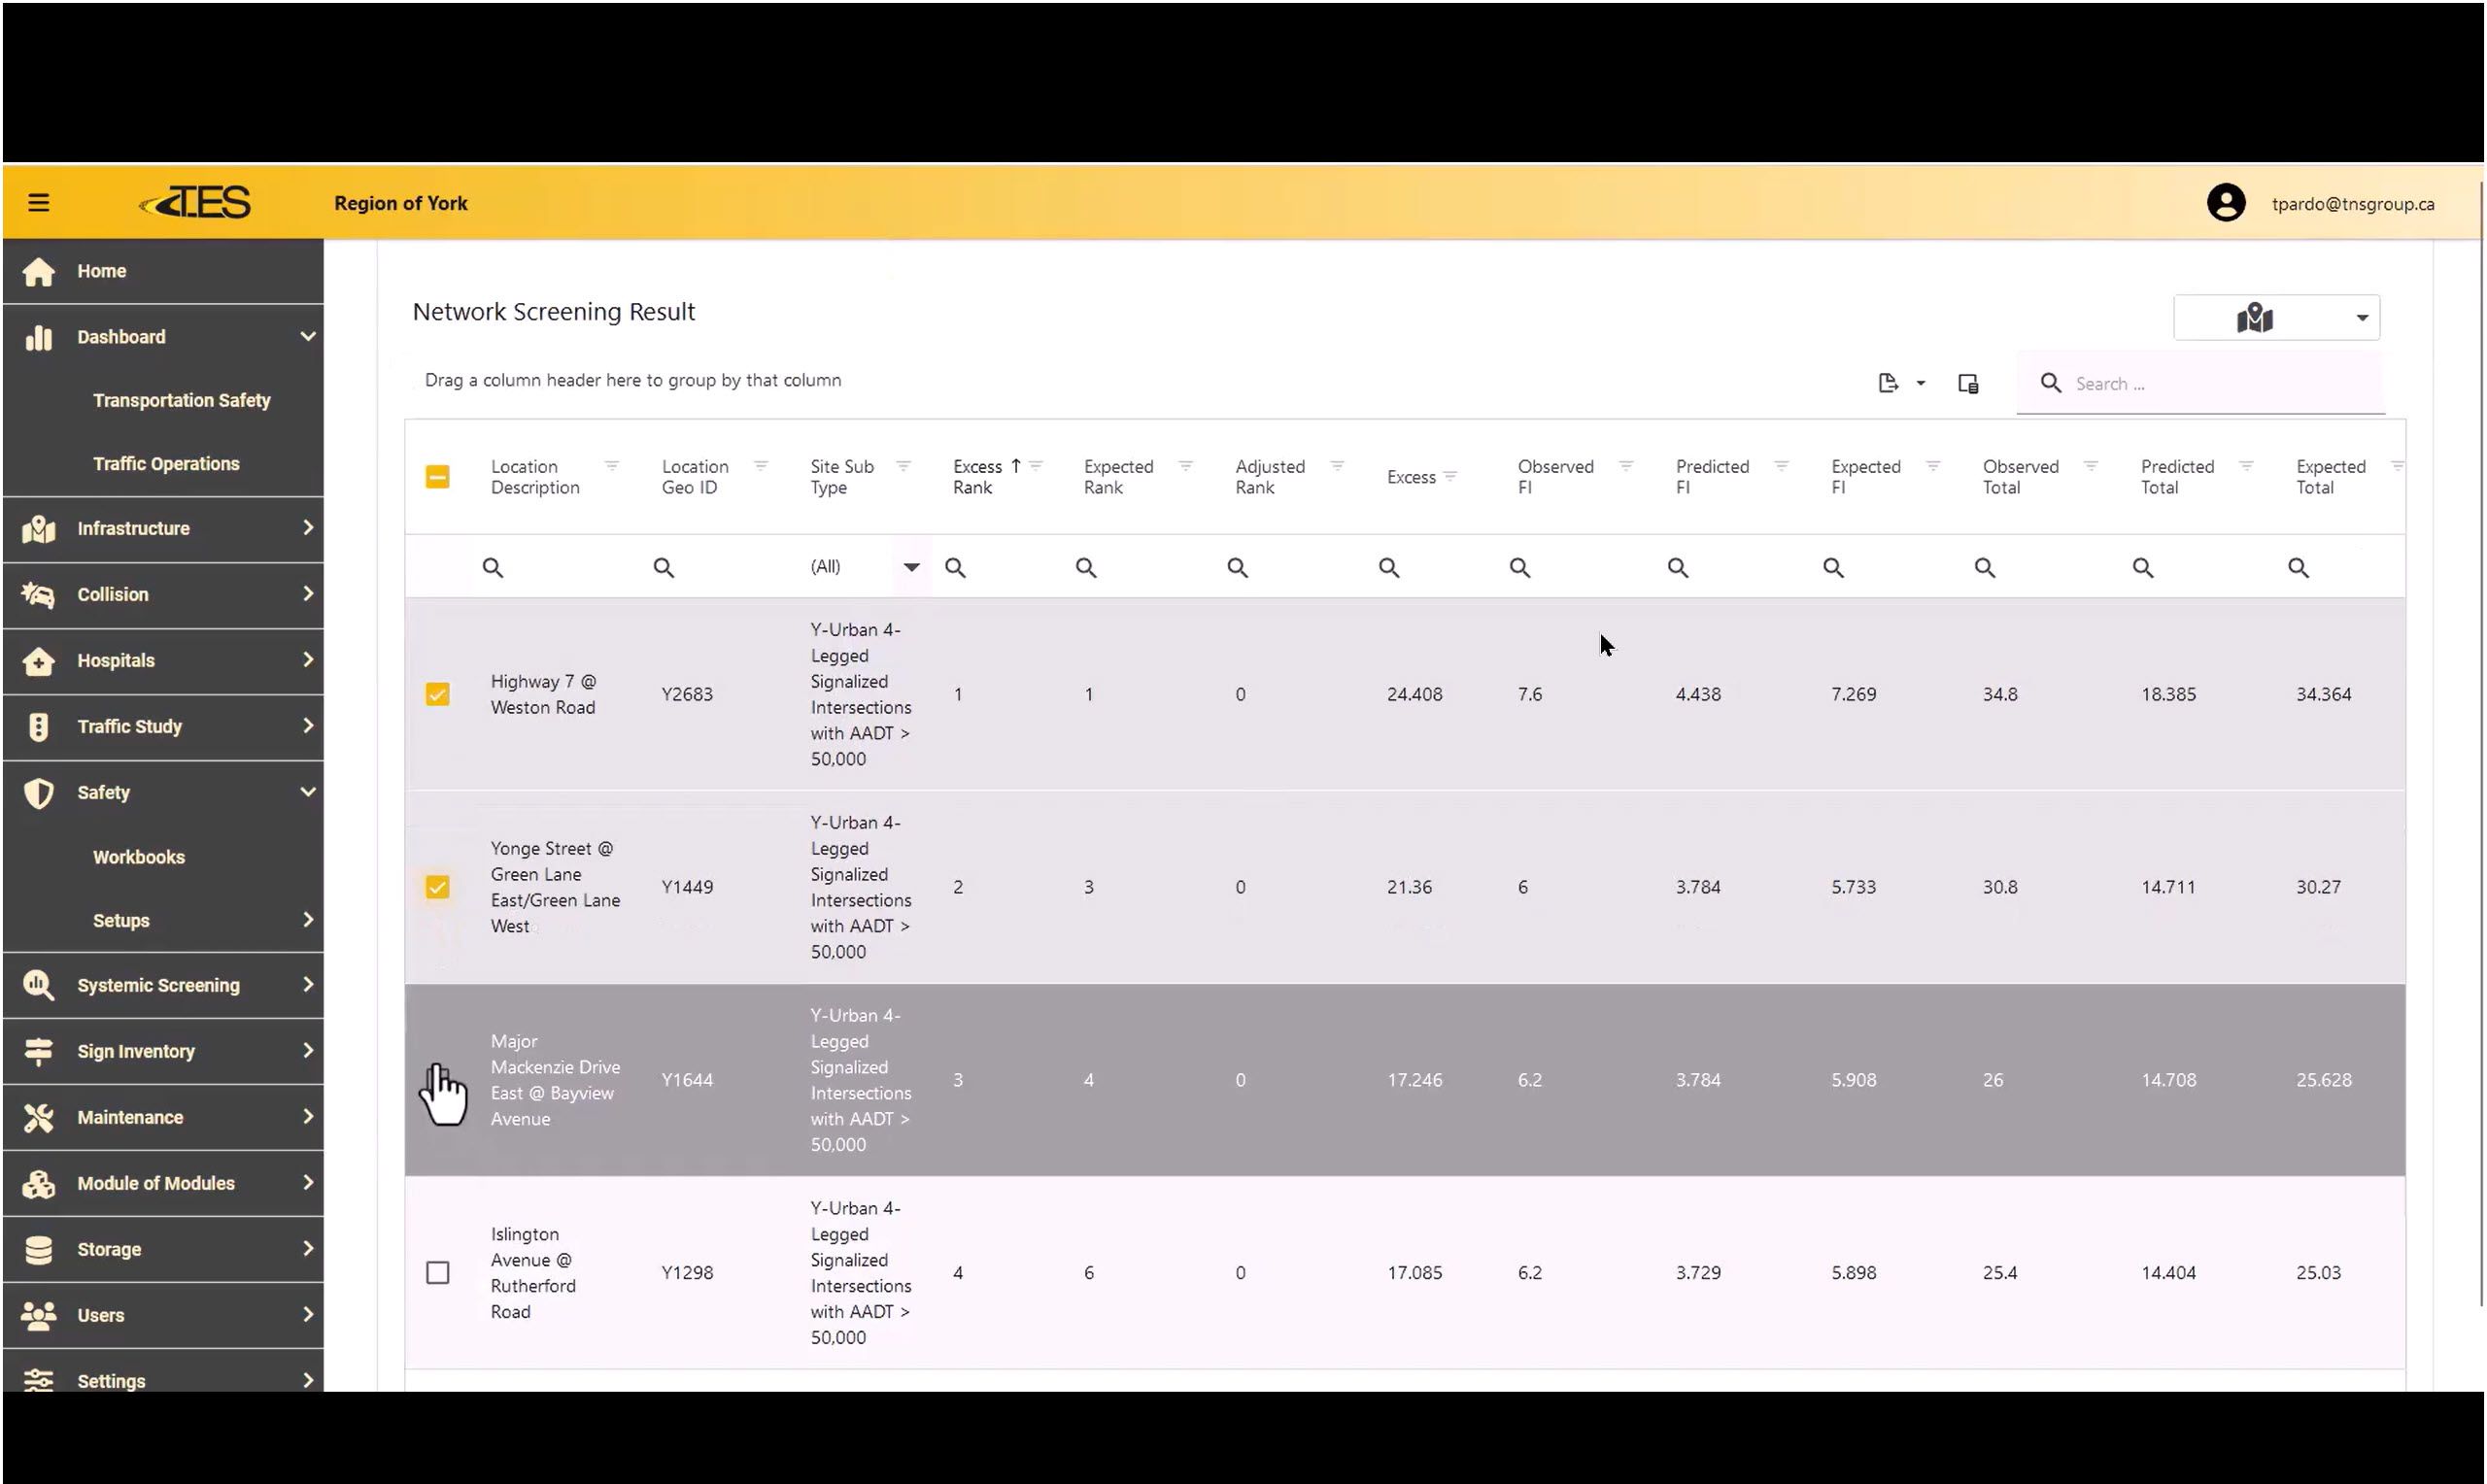Click the map view icon button

point(2254,318)
